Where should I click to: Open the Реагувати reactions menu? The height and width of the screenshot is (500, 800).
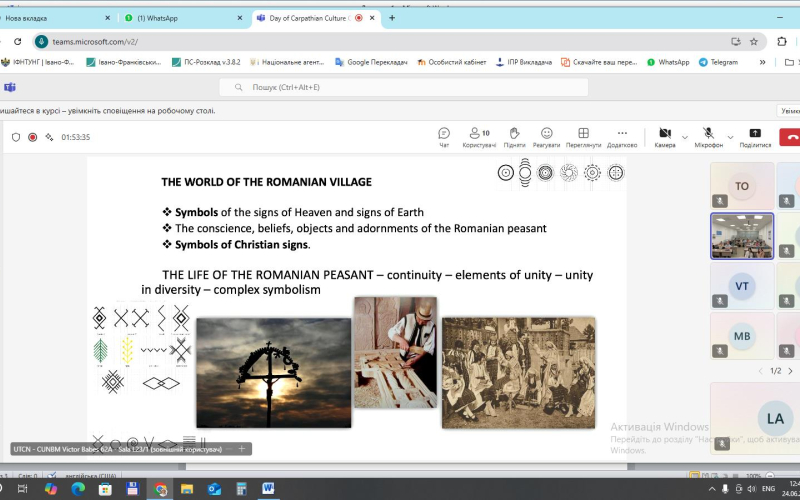point(546,138)
